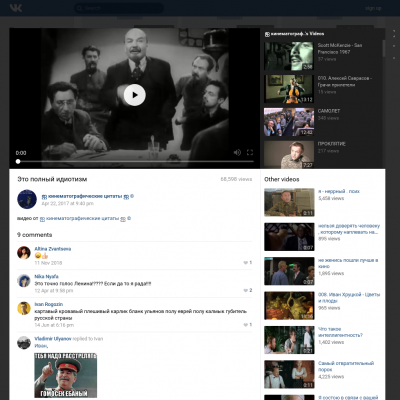Image resolution: width=400 pixels, height=400 pixels.
Task: Click the '9 comments' heading
Action: pos(35,235)
